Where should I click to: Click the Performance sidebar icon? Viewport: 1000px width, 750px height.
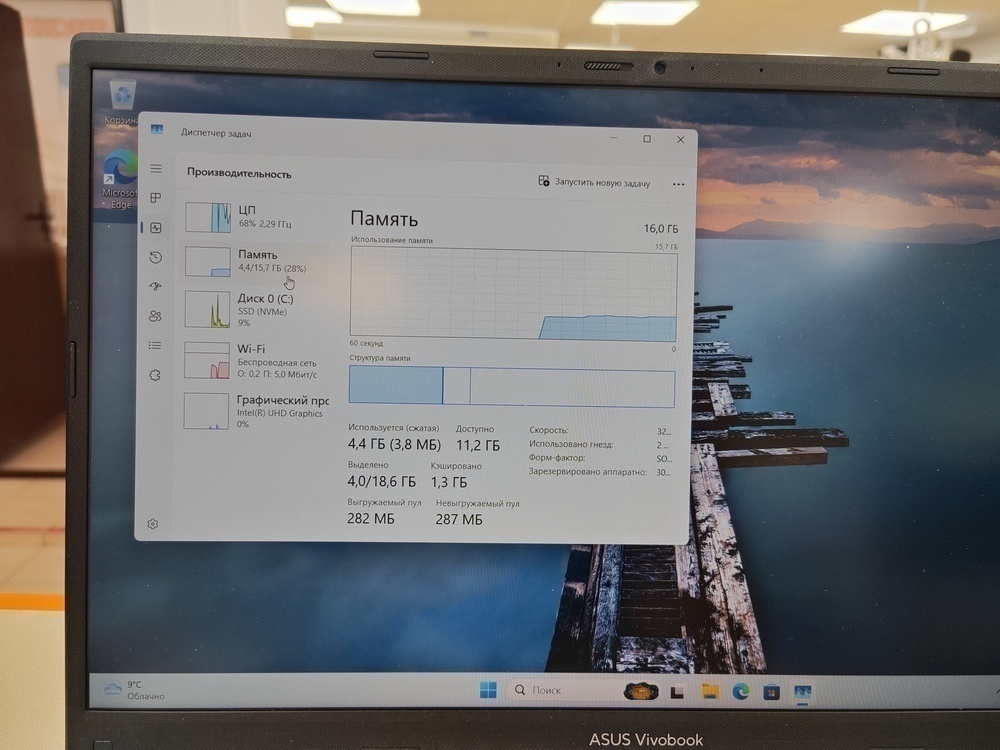click(x=156, y=228)
